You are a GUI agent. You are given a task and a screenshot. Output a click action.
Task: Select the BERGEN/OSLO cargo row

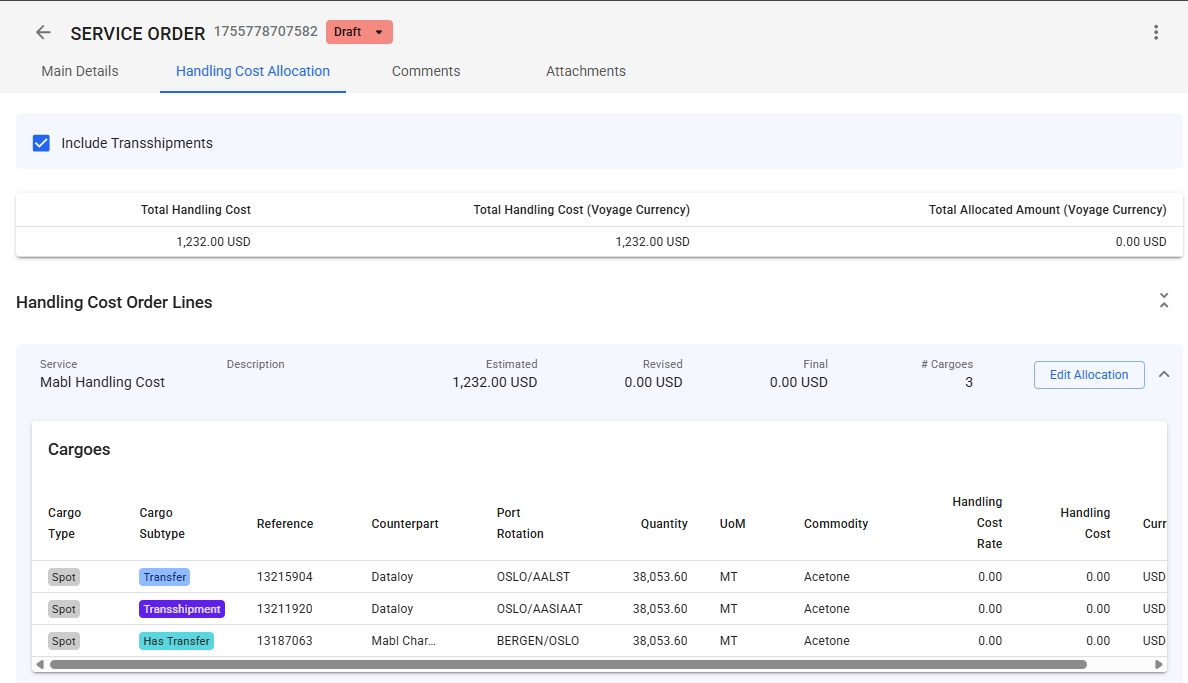pos(537,641)
